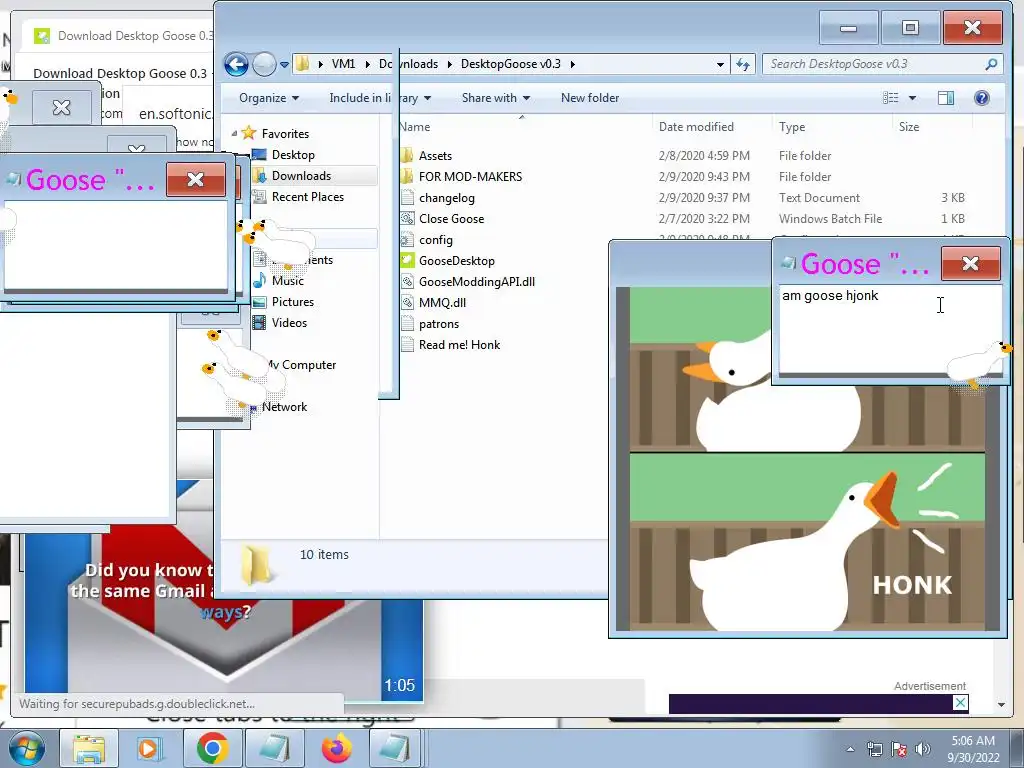Select the changelog text file icon
This screenshot has width=1024, height=768.
408,197
